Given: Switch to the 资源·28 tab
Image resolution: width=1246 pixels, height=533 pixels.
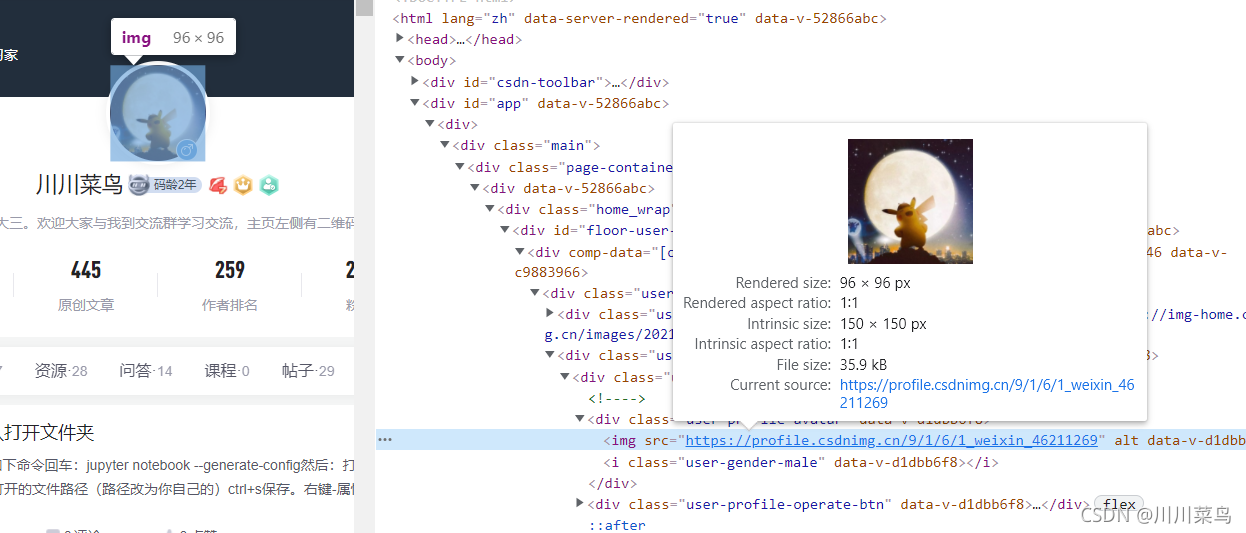Looking at the screenshot, I should pyautogui.click(x=61, y=371).
